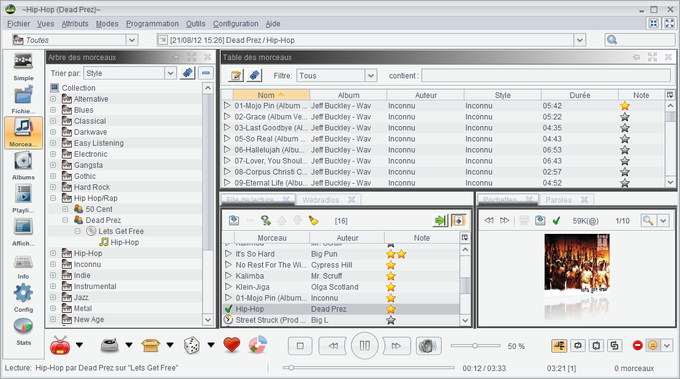Toggle the rightmost auto-scroll button in queue toolbar

click(458, 221)
